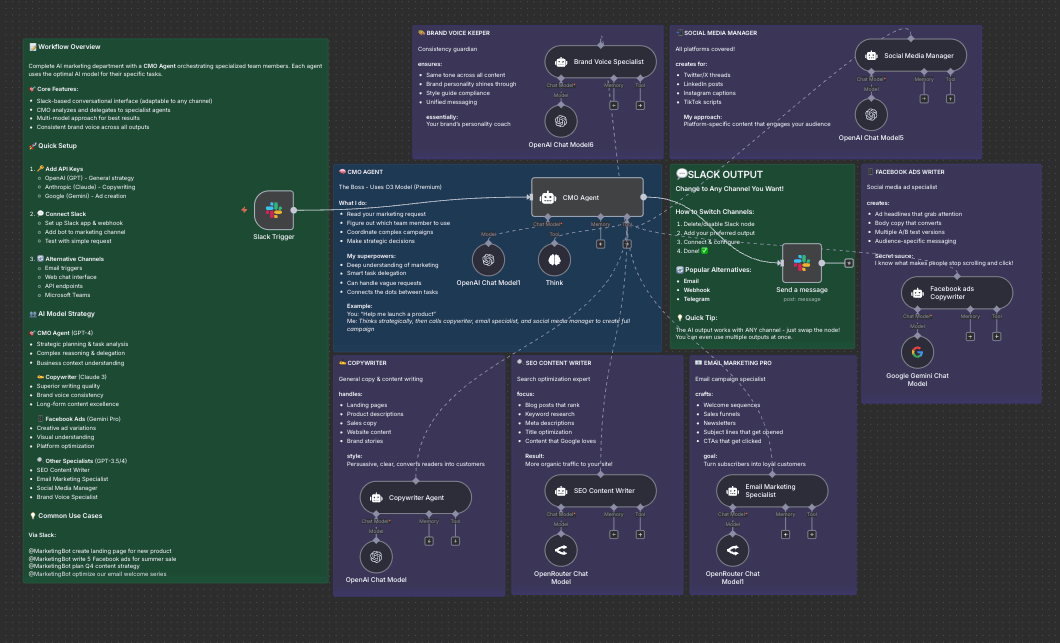Click the OpenRouter Chat Model1 node
The height and width of the screenshot is (643, 1060).
pos(732,550)
